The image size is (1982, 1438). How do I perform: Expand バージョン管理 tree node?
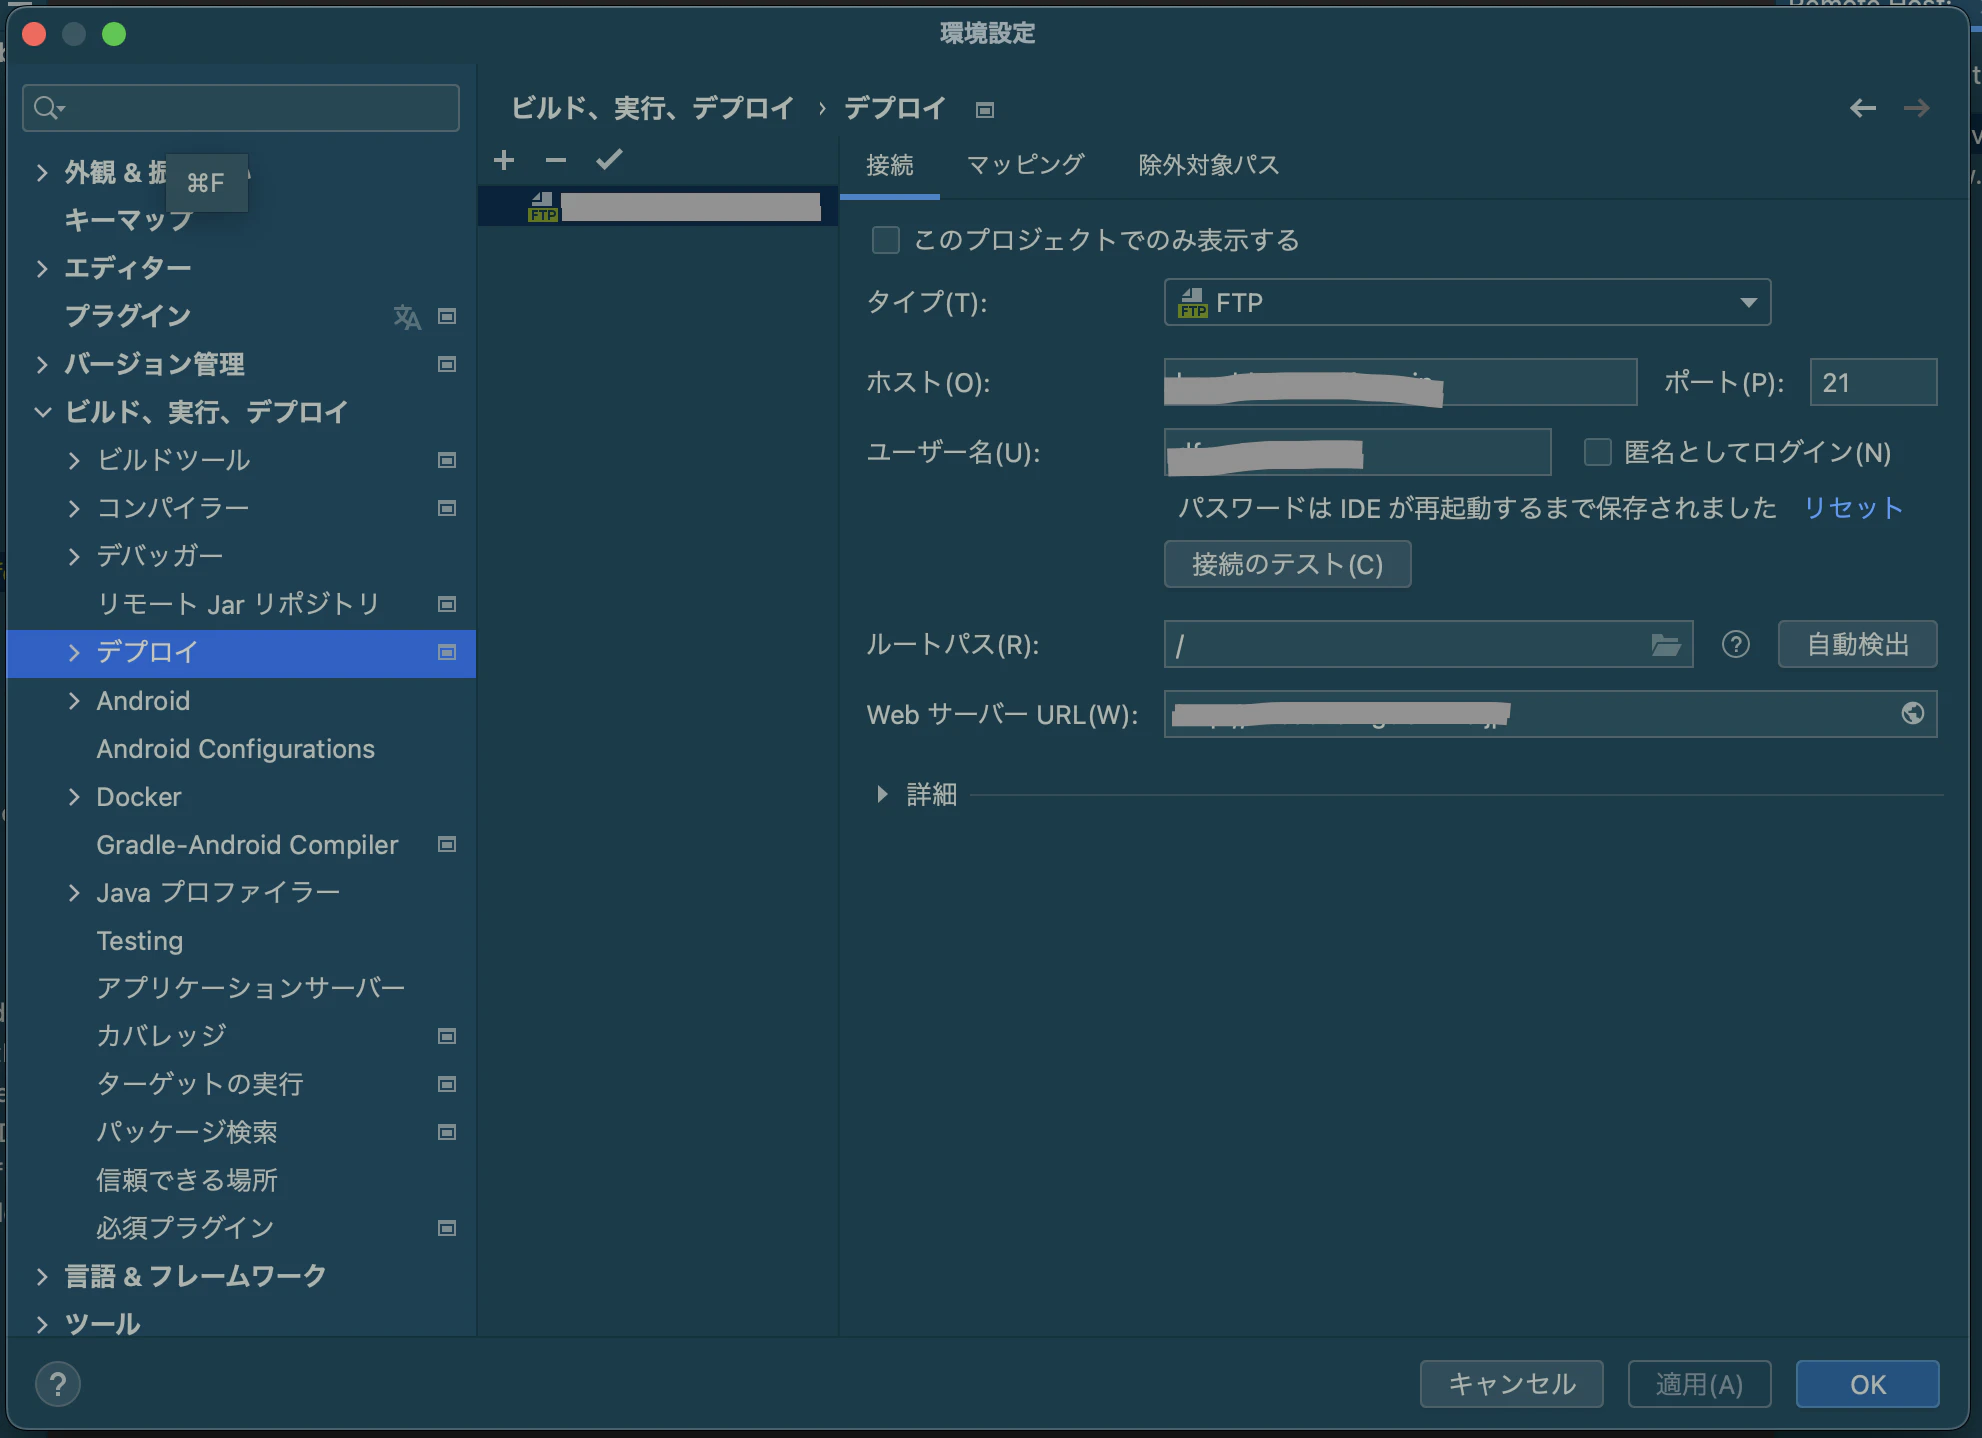[x=42, y=365]
